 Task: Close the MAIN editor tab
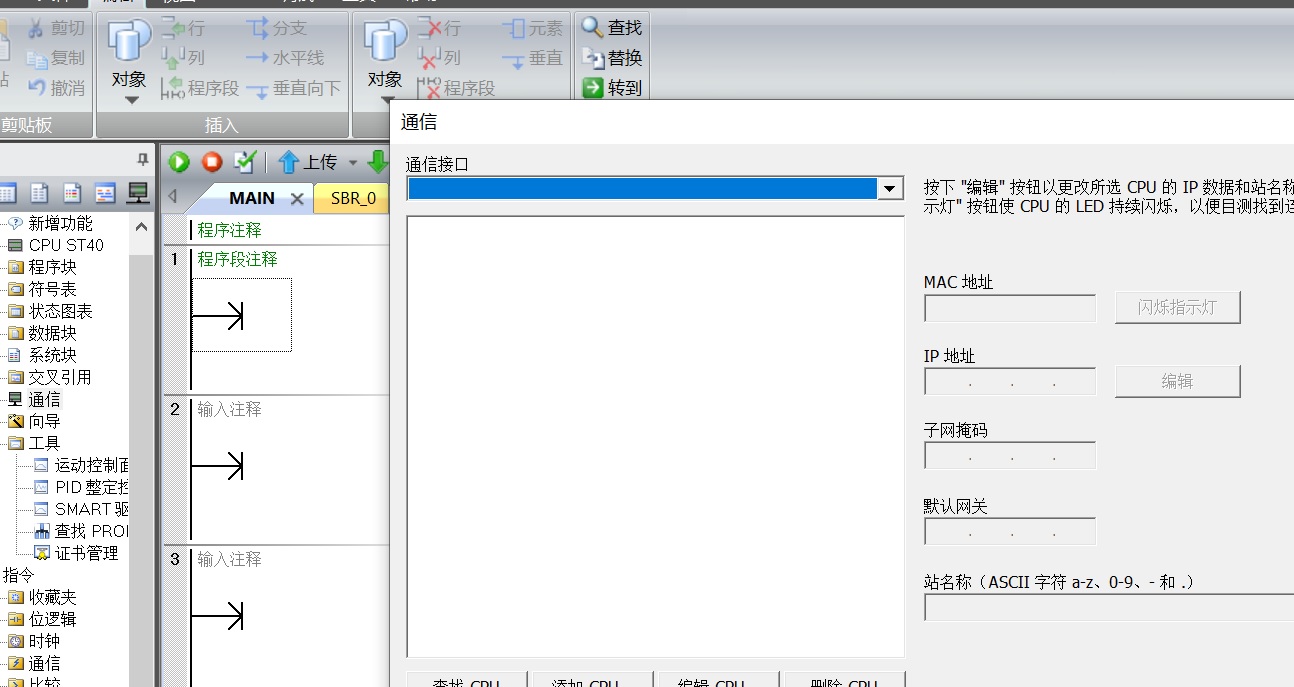coord(297,199)
